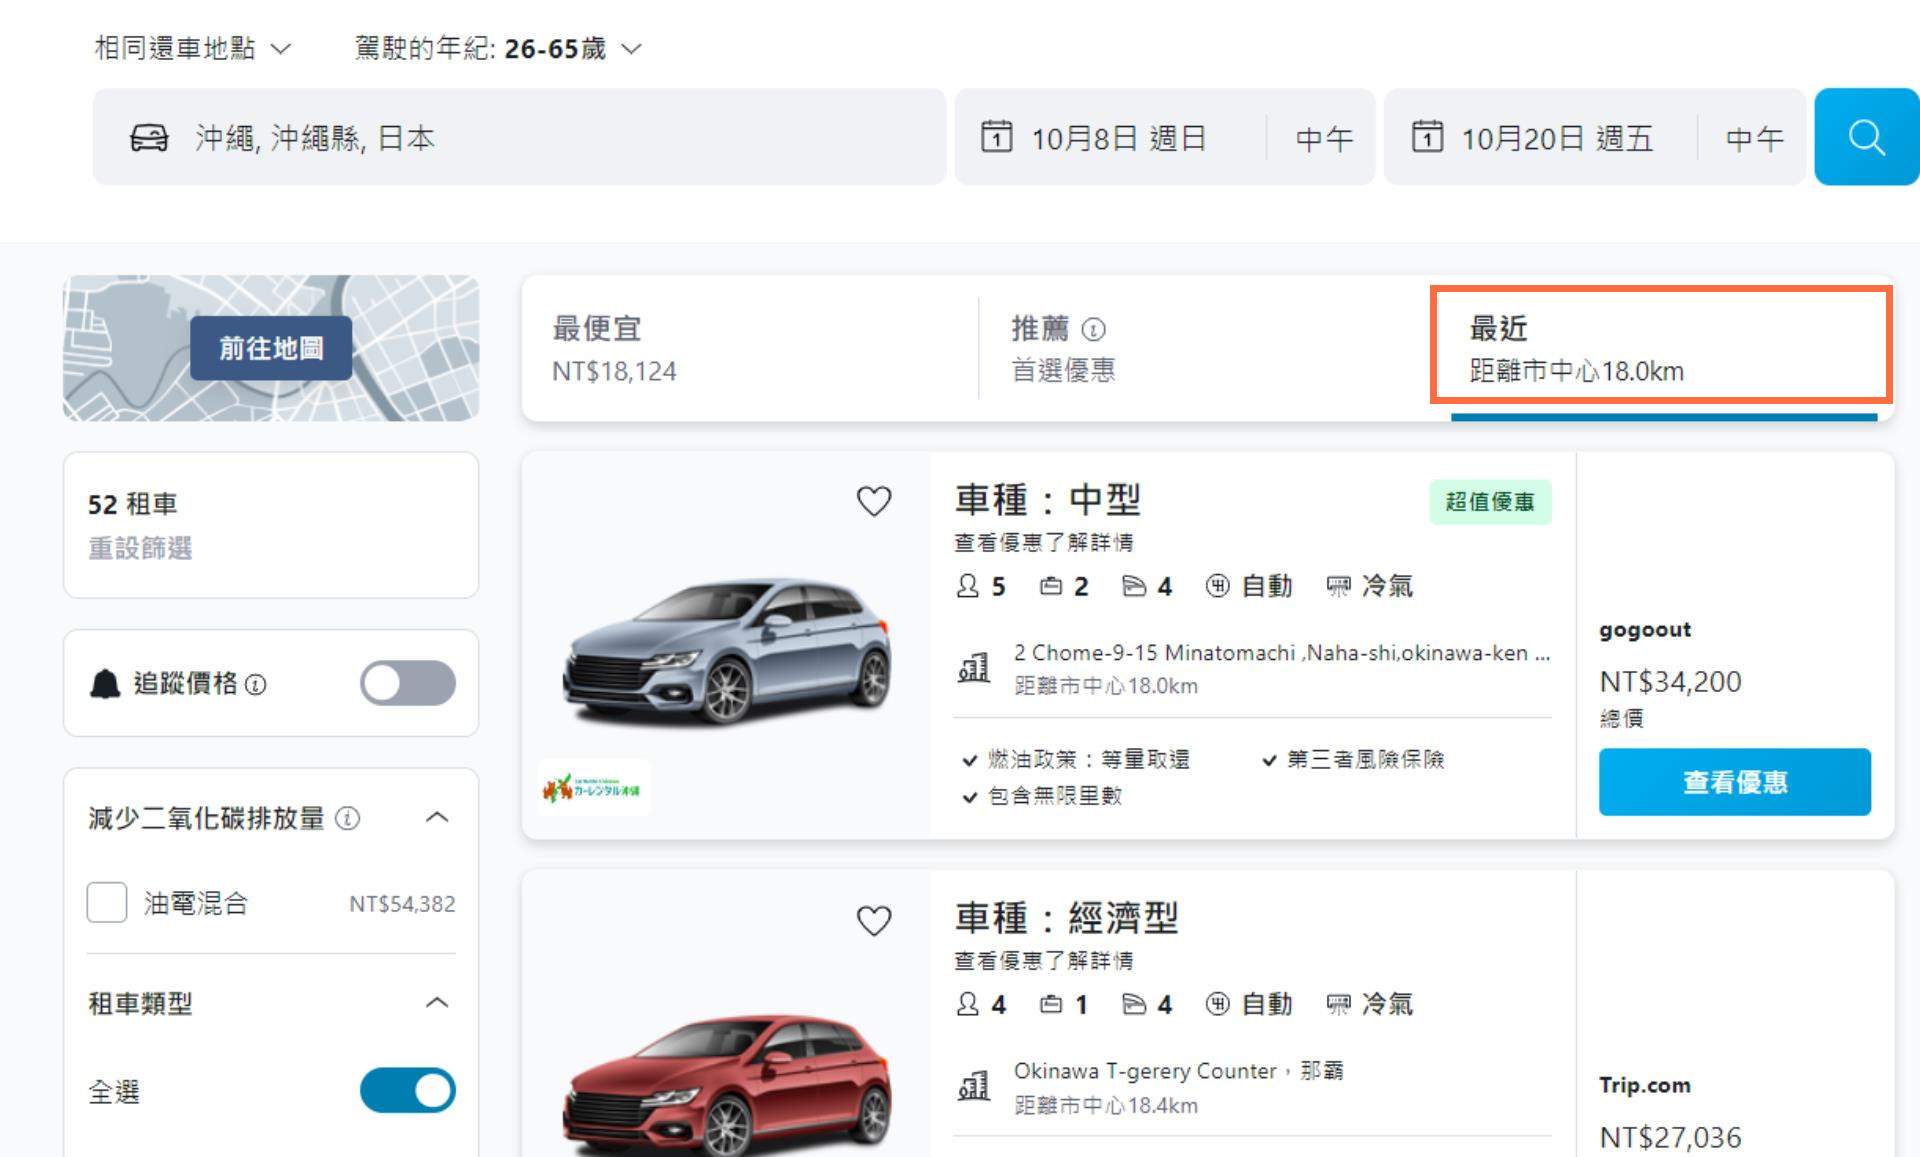Click the 車種：經濟型 title
The image size is (1920, 1157).
tap(1066, 917)
